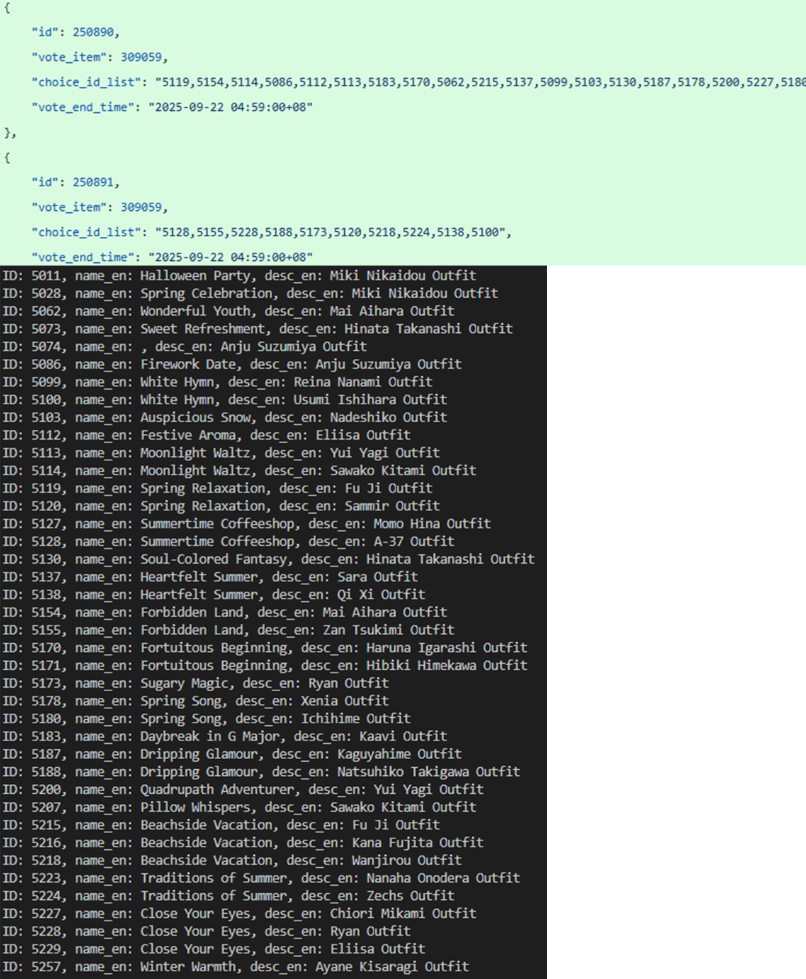
Task: Click the row for ID 5028 Spring Celebration
Action: click(x=250, y=293)
